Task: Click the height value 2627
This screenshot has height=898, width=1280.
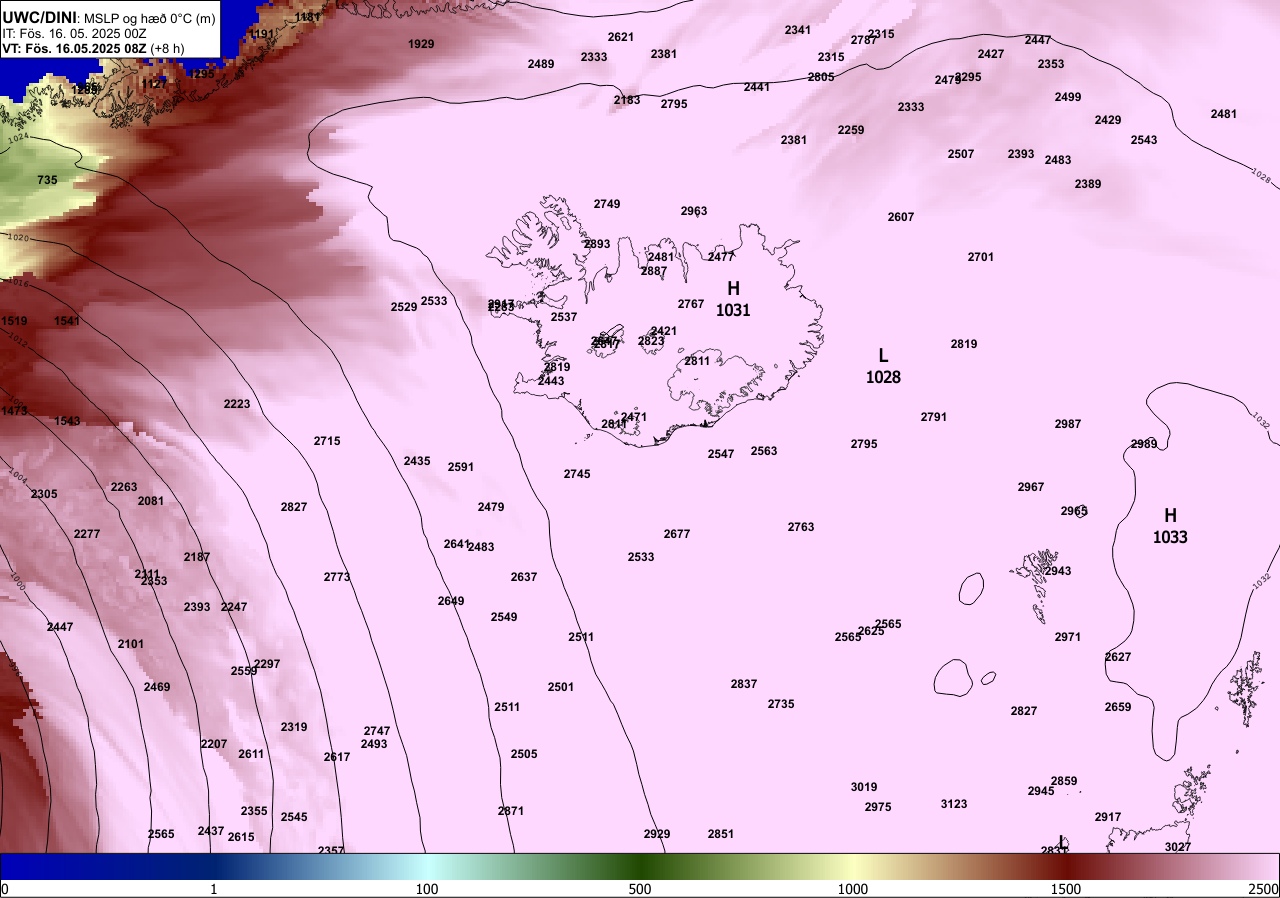Action: click(1118, 657)
